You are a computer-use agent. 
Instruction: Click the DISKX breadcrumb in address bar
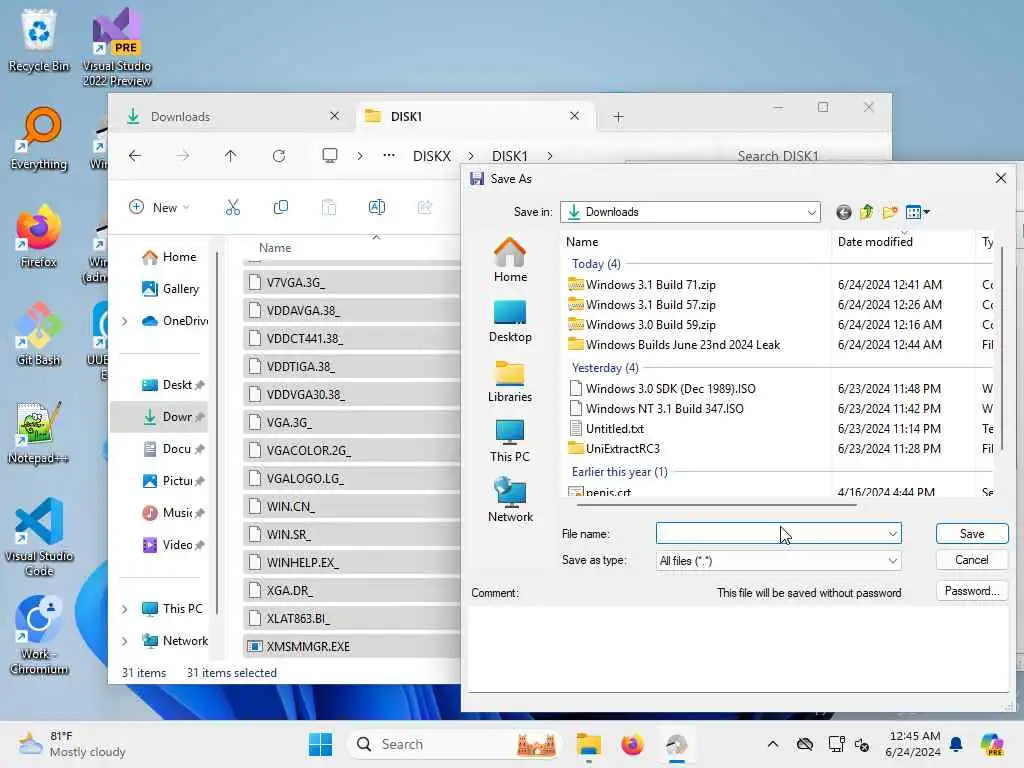click(x=432, y=156)
